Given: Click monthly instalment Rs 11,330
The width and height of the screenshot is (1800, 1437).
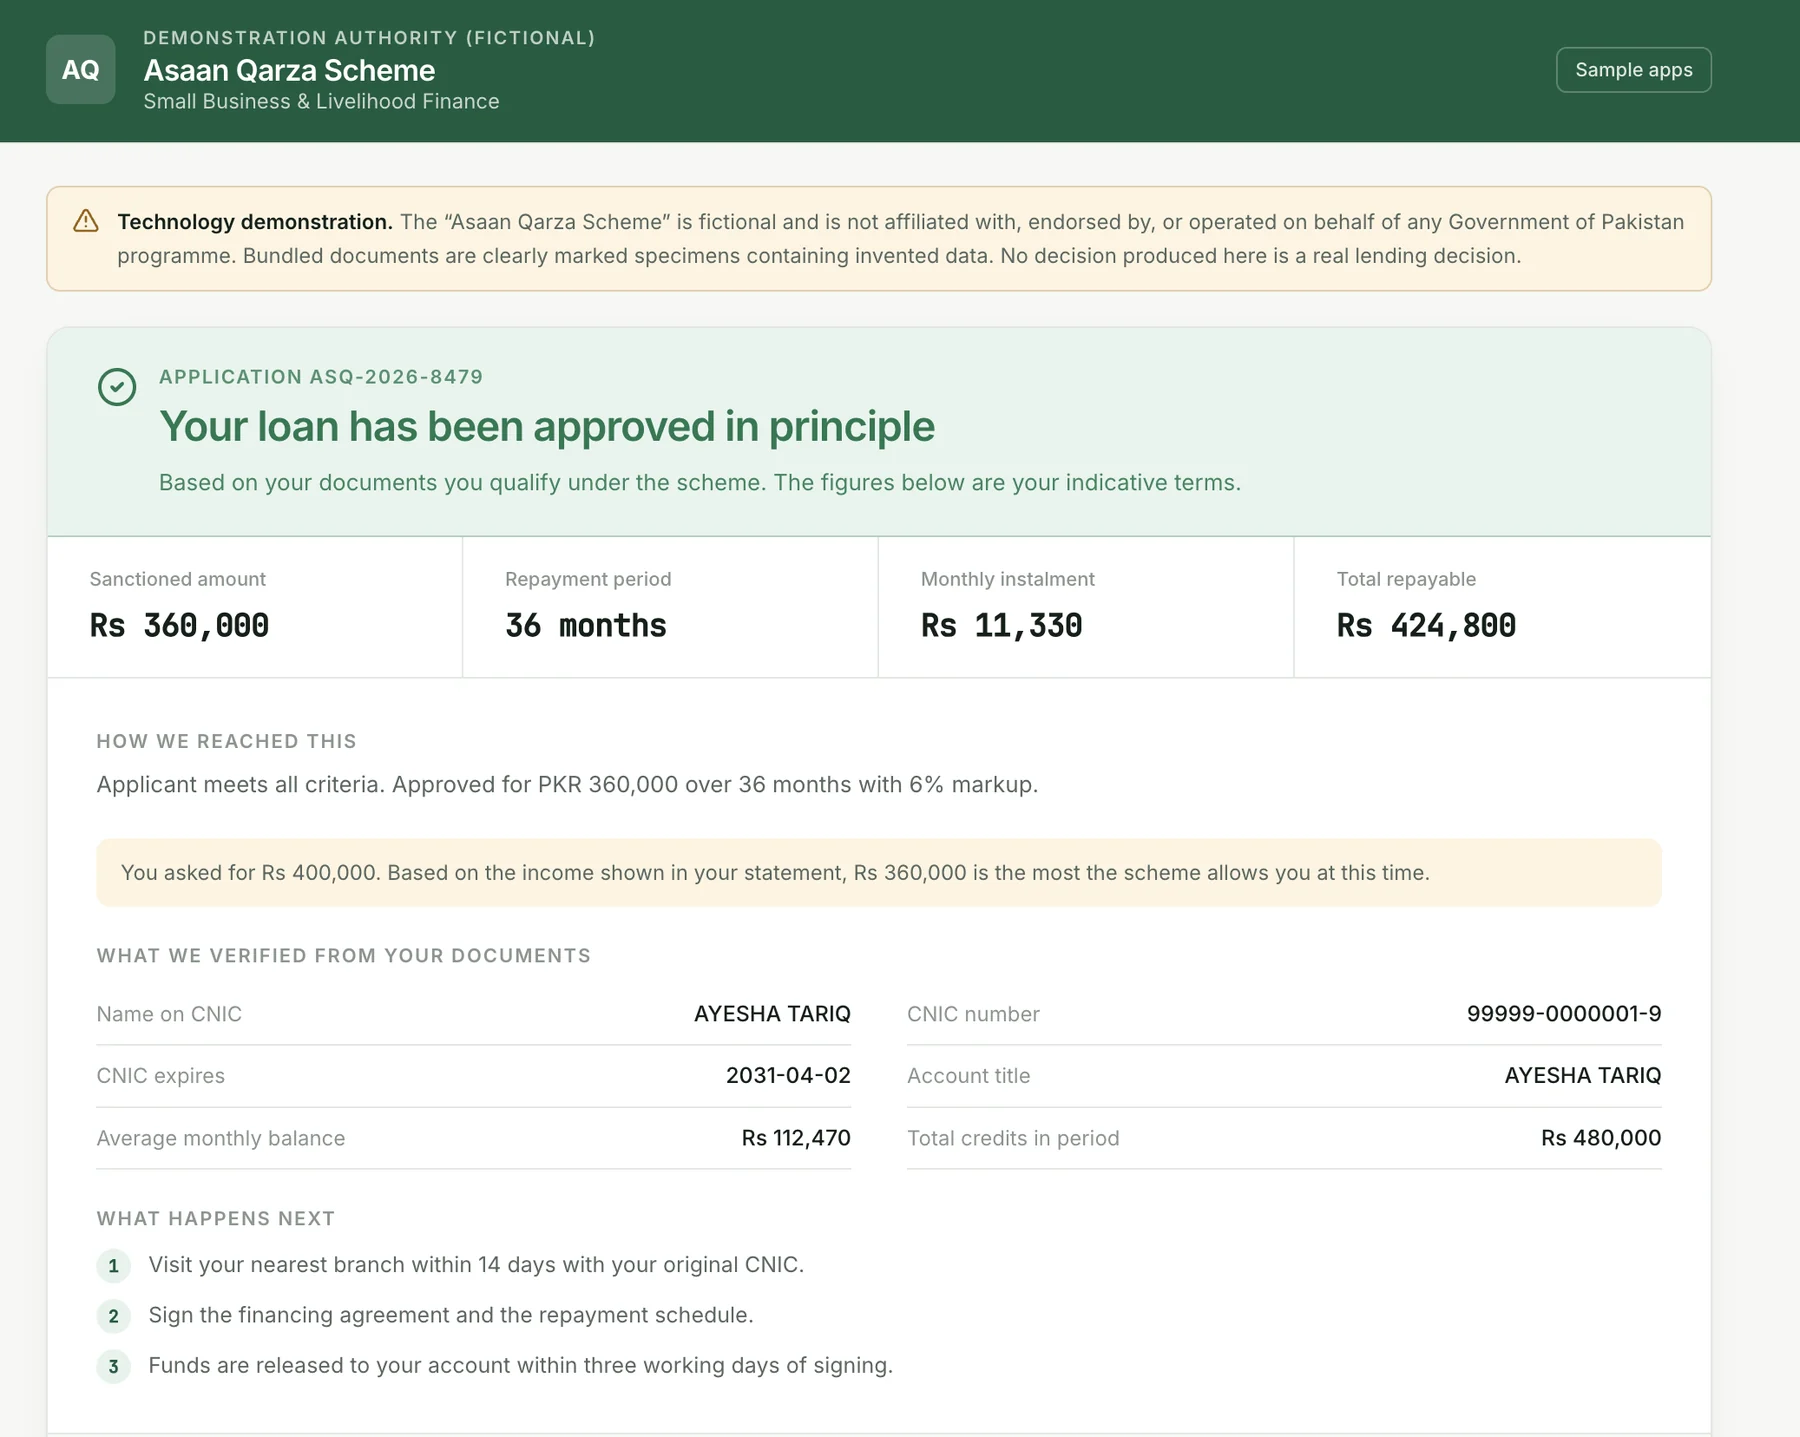Looking at the screenshot, I should tap(1001, 626).
